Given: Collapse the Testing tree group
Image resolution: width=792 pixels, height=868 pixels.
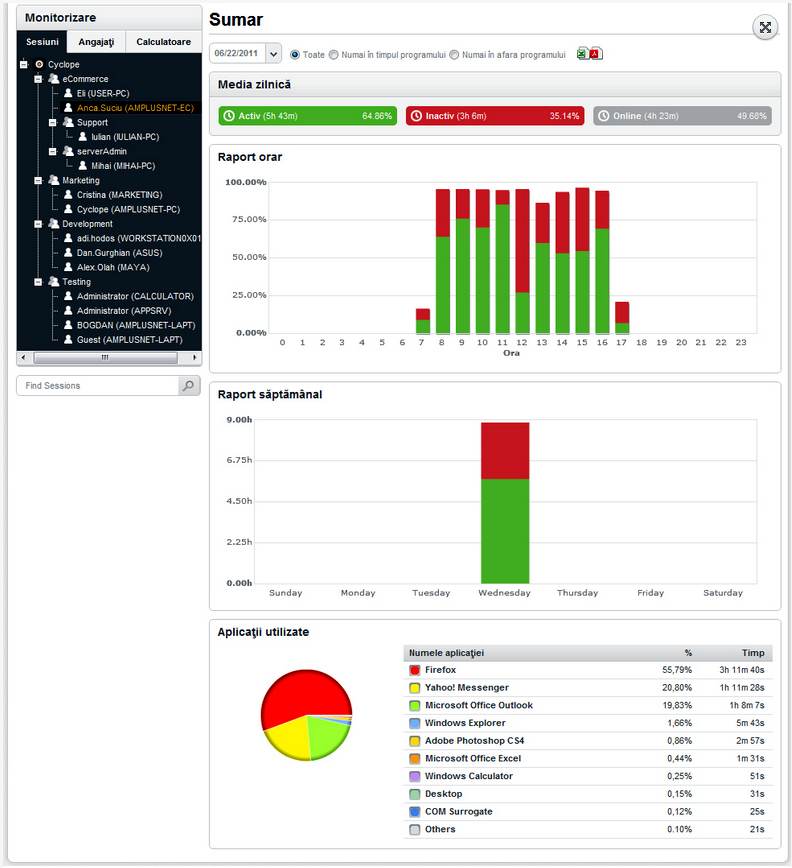Looking at the screenshot, I should pos(38,282).
